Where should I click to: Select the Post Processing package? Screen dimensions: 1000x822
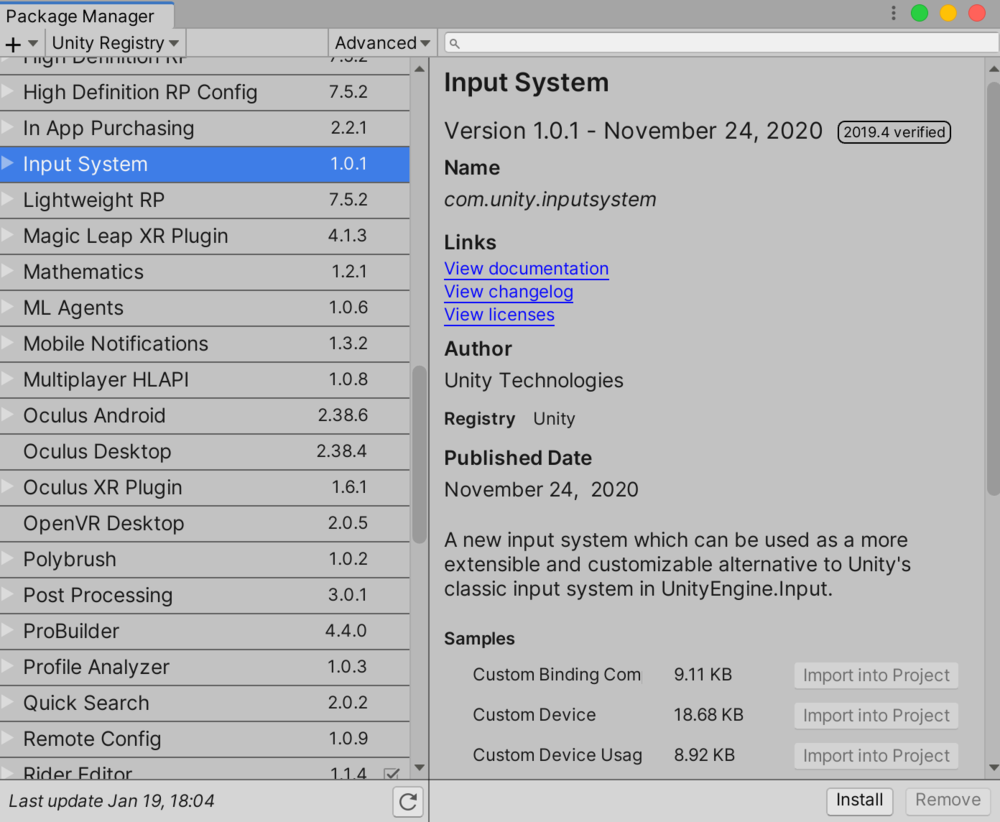[204, 595]
